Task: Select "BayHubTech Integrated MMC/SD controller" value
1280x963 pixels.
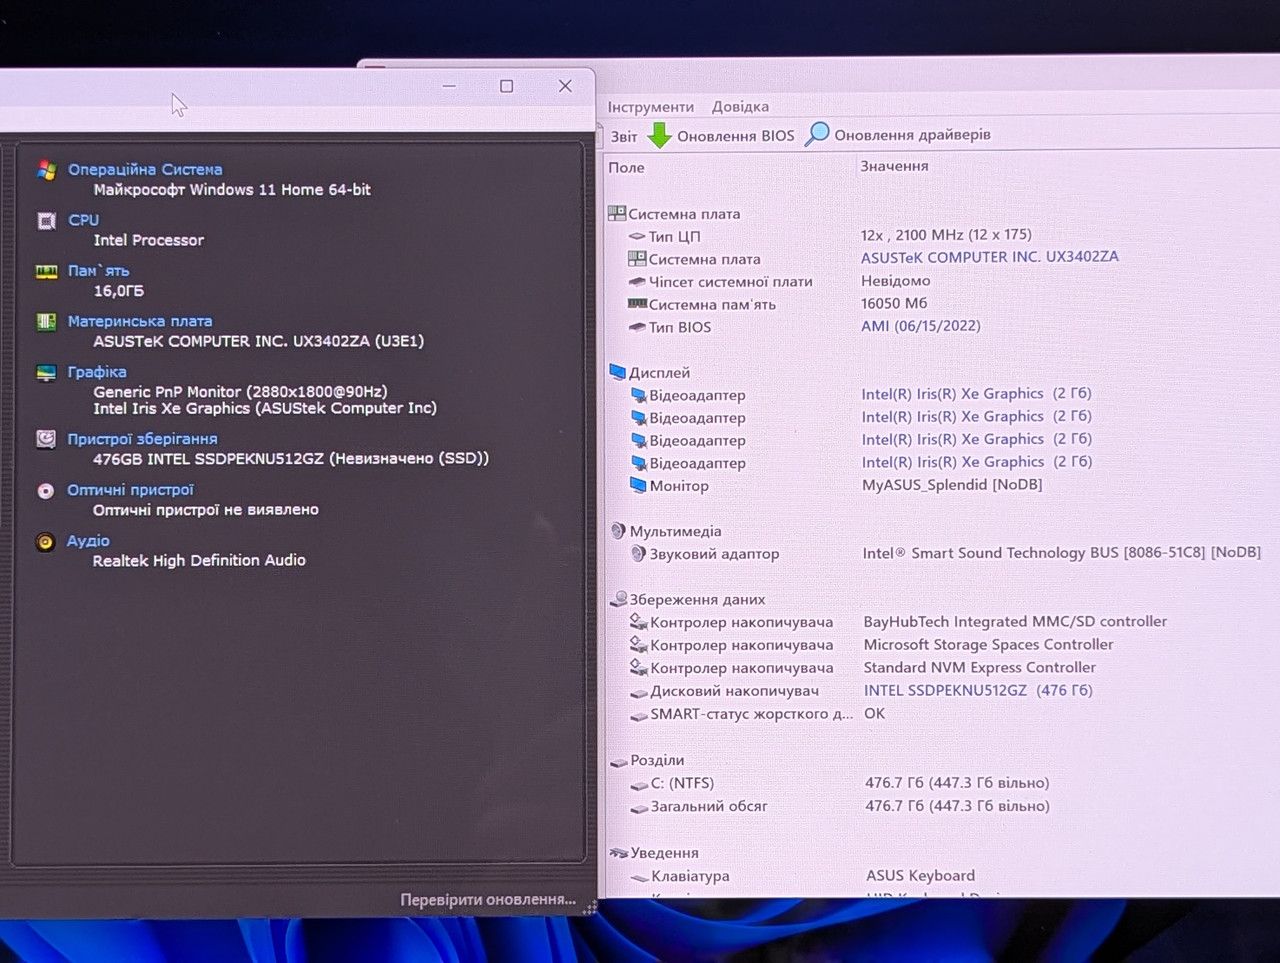Action: pyautogui.click(x=1015, y=622)
